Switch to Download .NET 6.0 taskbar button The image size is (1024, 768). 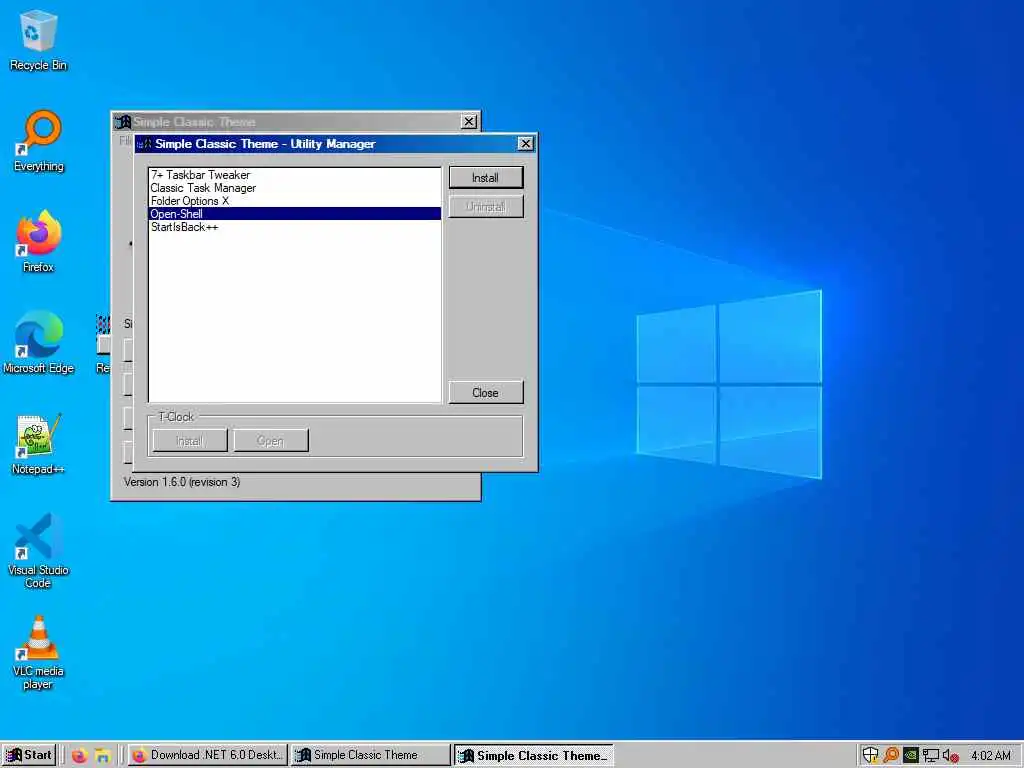tap(208, 755)
